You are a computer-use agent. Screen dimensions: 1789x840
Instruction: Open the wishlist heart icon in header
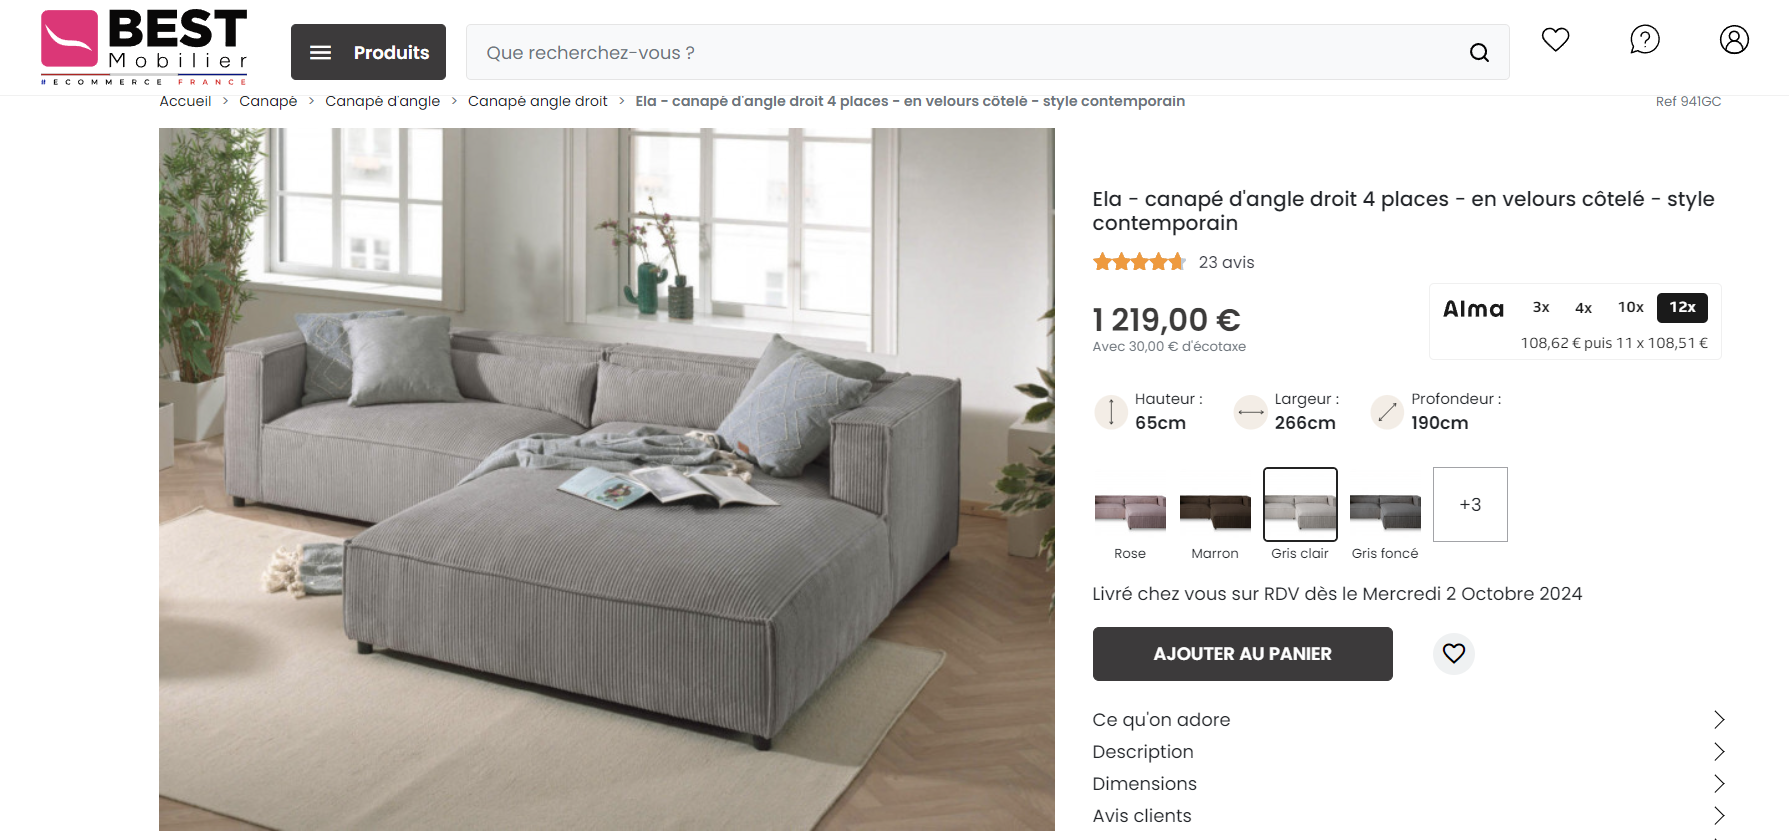[x=1555, y=40]
